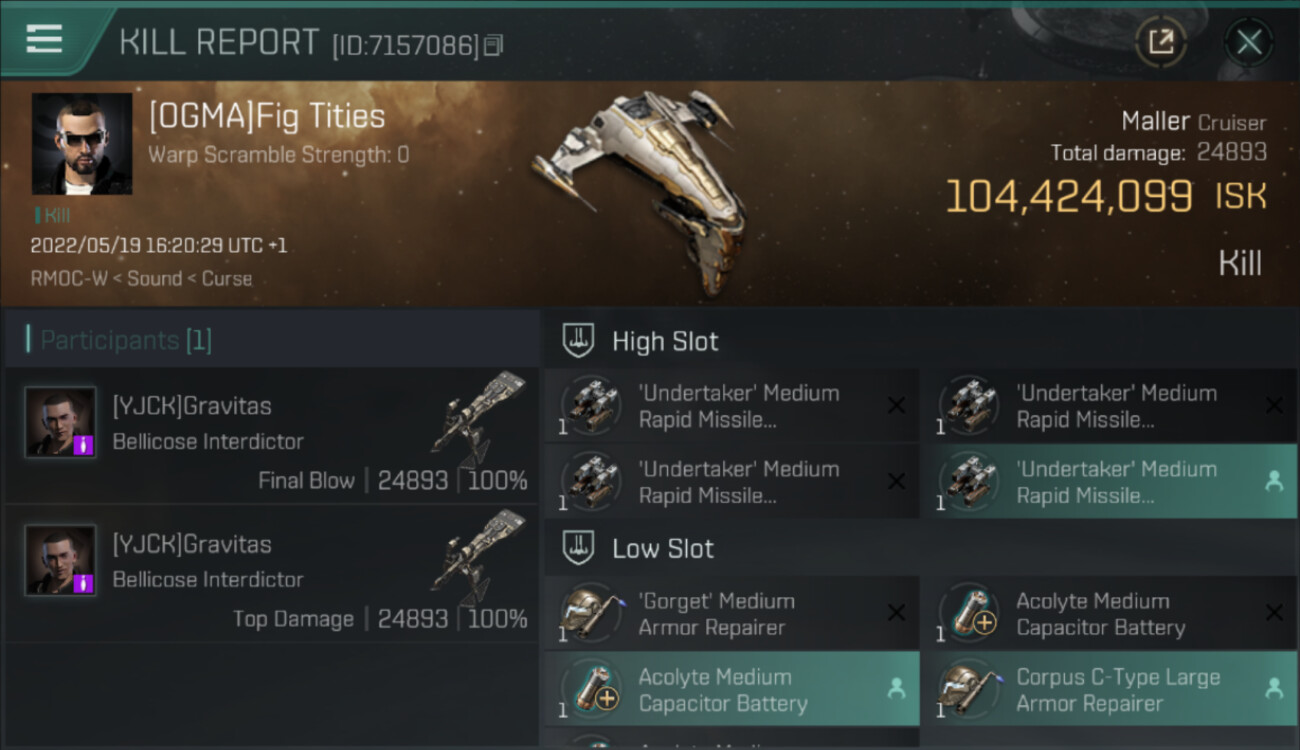Toggle the highlighted Acolyte Medium Capacitor Battery
Viewport: 1300px width, 750px height.
click(x=731, y=690)
